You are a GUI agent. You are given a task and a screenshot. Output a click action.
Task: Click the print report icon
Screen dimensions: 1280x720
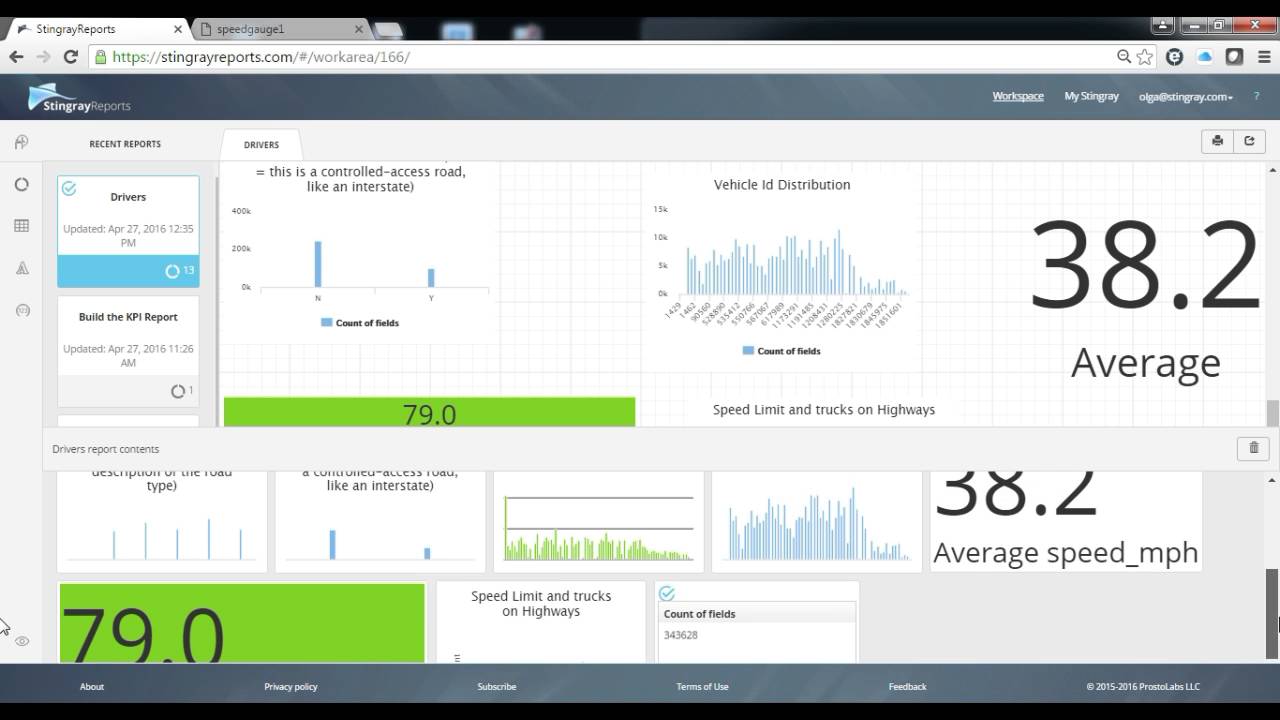pos(1217,141)
